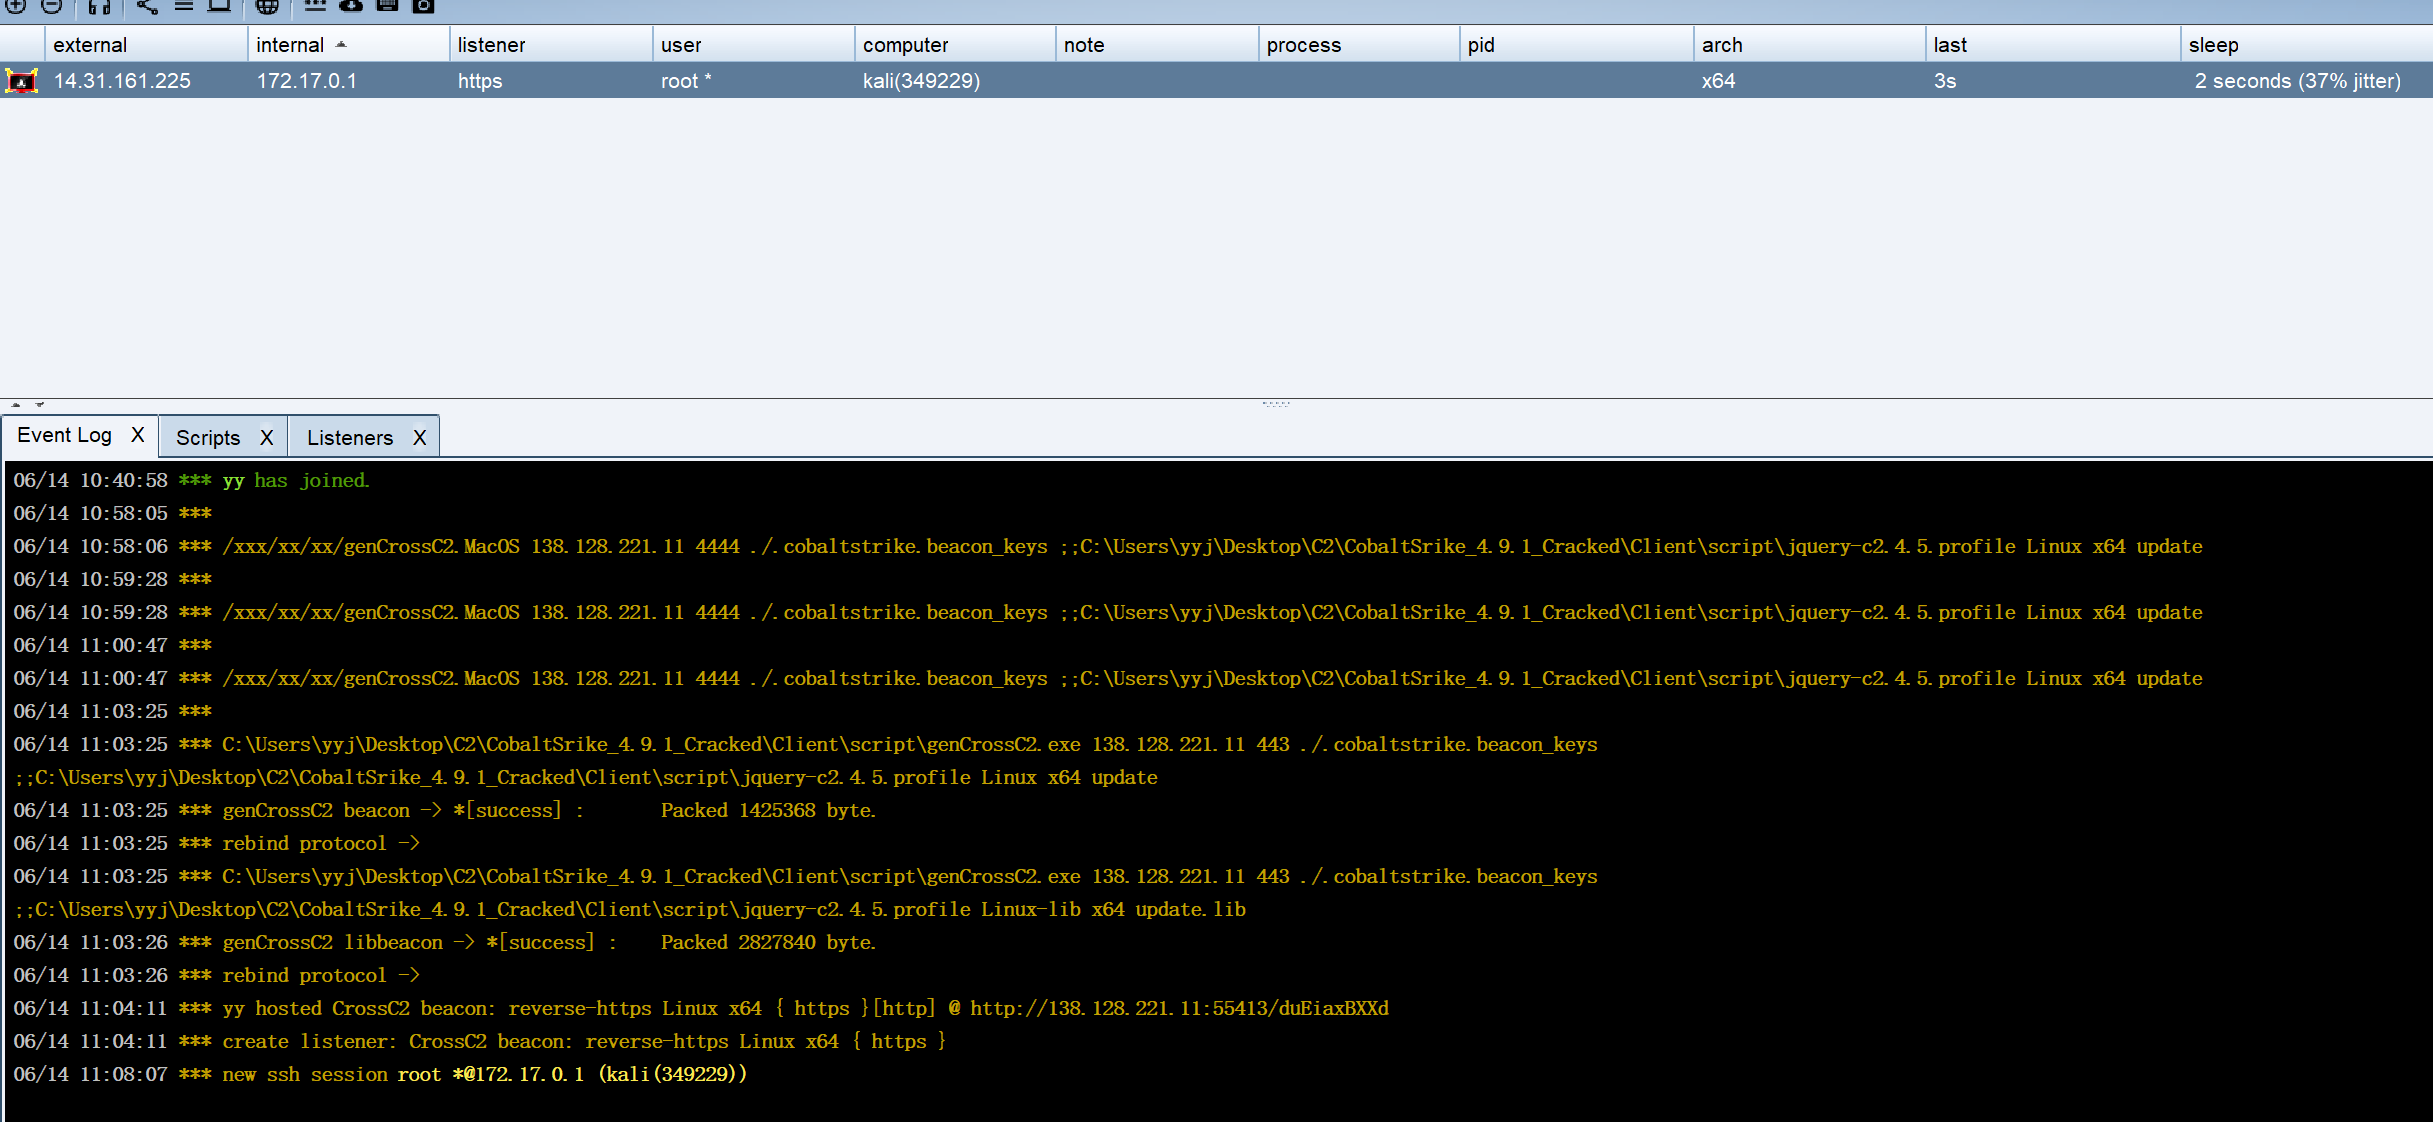Image resolution: width=2433 pixels, height=1122 pixels.
Task: Click the keyboard icon right of the cloud icon
Action: coord(388,6)
